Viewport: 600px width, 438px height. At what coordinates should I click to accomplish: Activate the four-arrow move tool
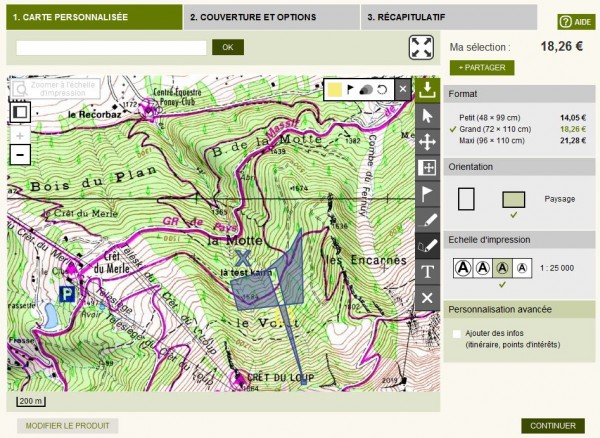click(x=427, y=141)
